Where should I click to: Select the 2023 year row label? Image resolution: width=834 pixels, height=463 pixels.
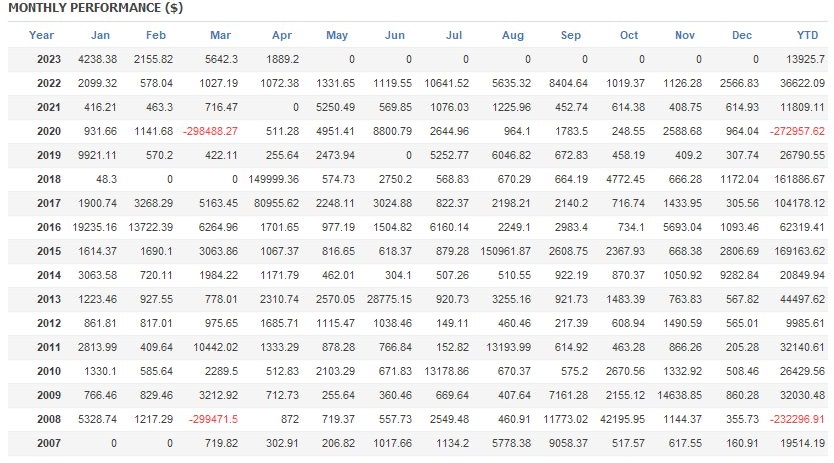coord(48,58)
